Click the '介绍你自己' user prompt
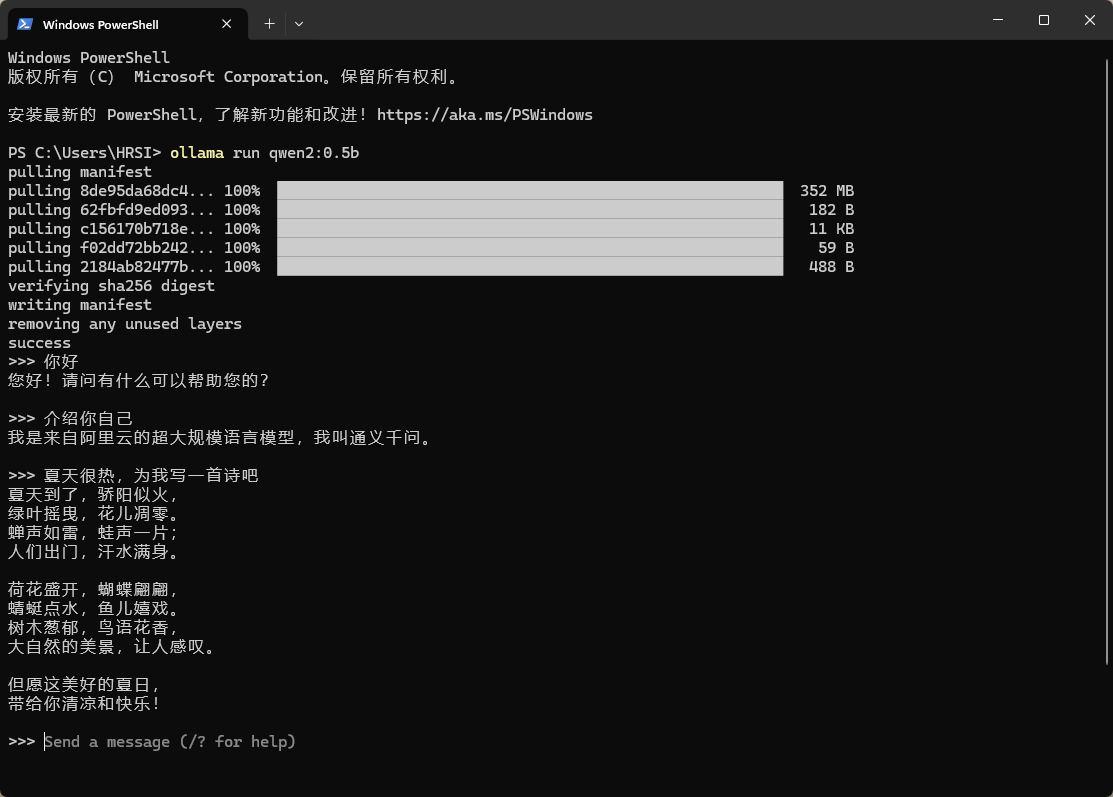The width and height of the screenshot is (1113, 797). click(88, 419)
